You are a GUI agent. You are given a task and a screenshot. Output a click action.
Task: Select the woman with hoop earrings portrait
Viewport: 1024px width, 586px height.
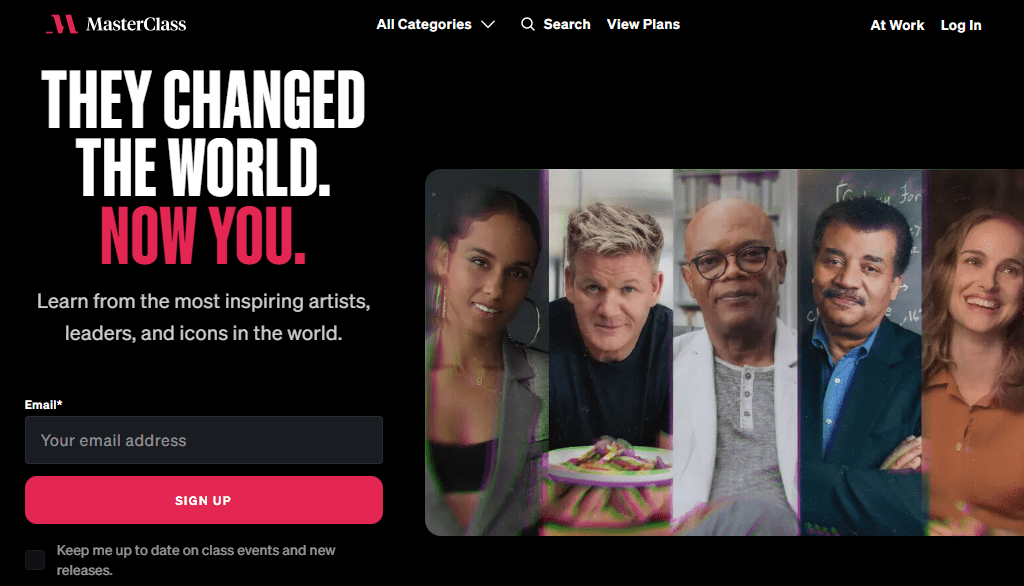(487, 352)
